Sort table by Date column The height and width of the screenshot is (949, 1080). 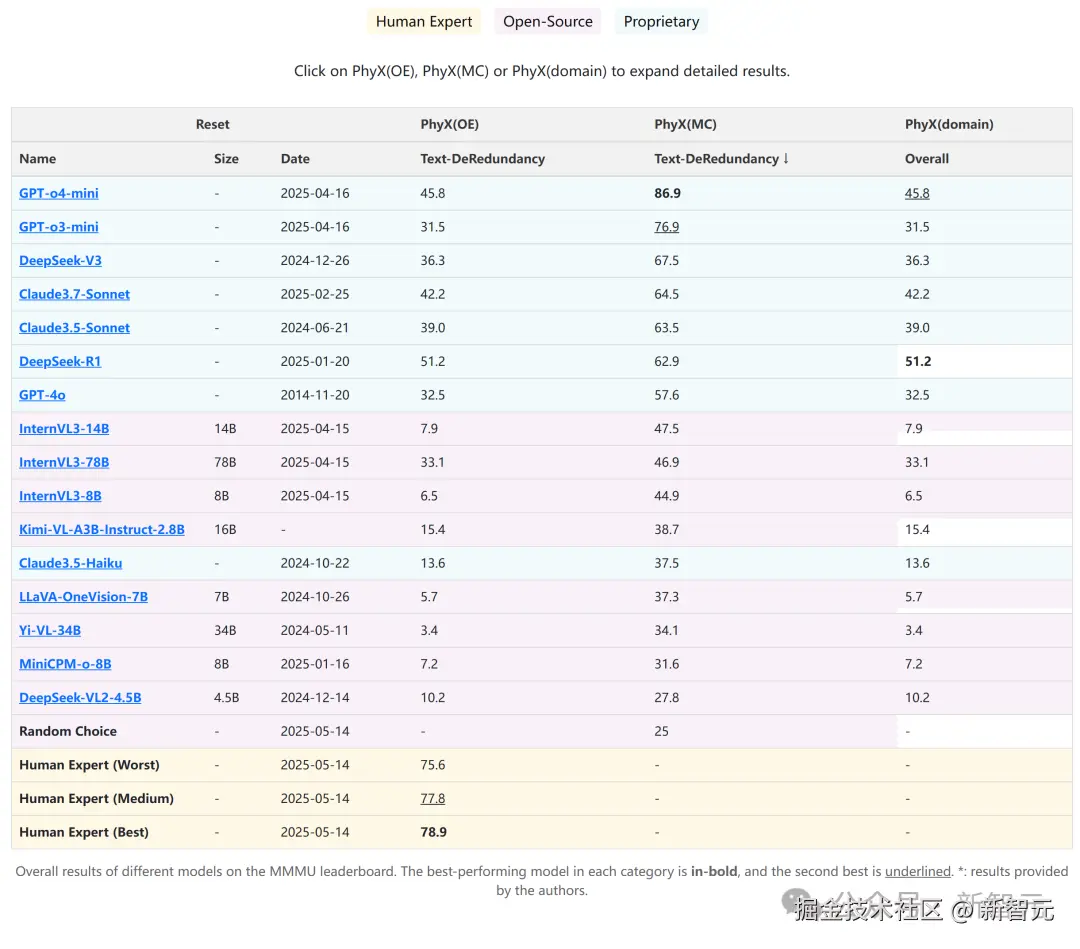295,159
